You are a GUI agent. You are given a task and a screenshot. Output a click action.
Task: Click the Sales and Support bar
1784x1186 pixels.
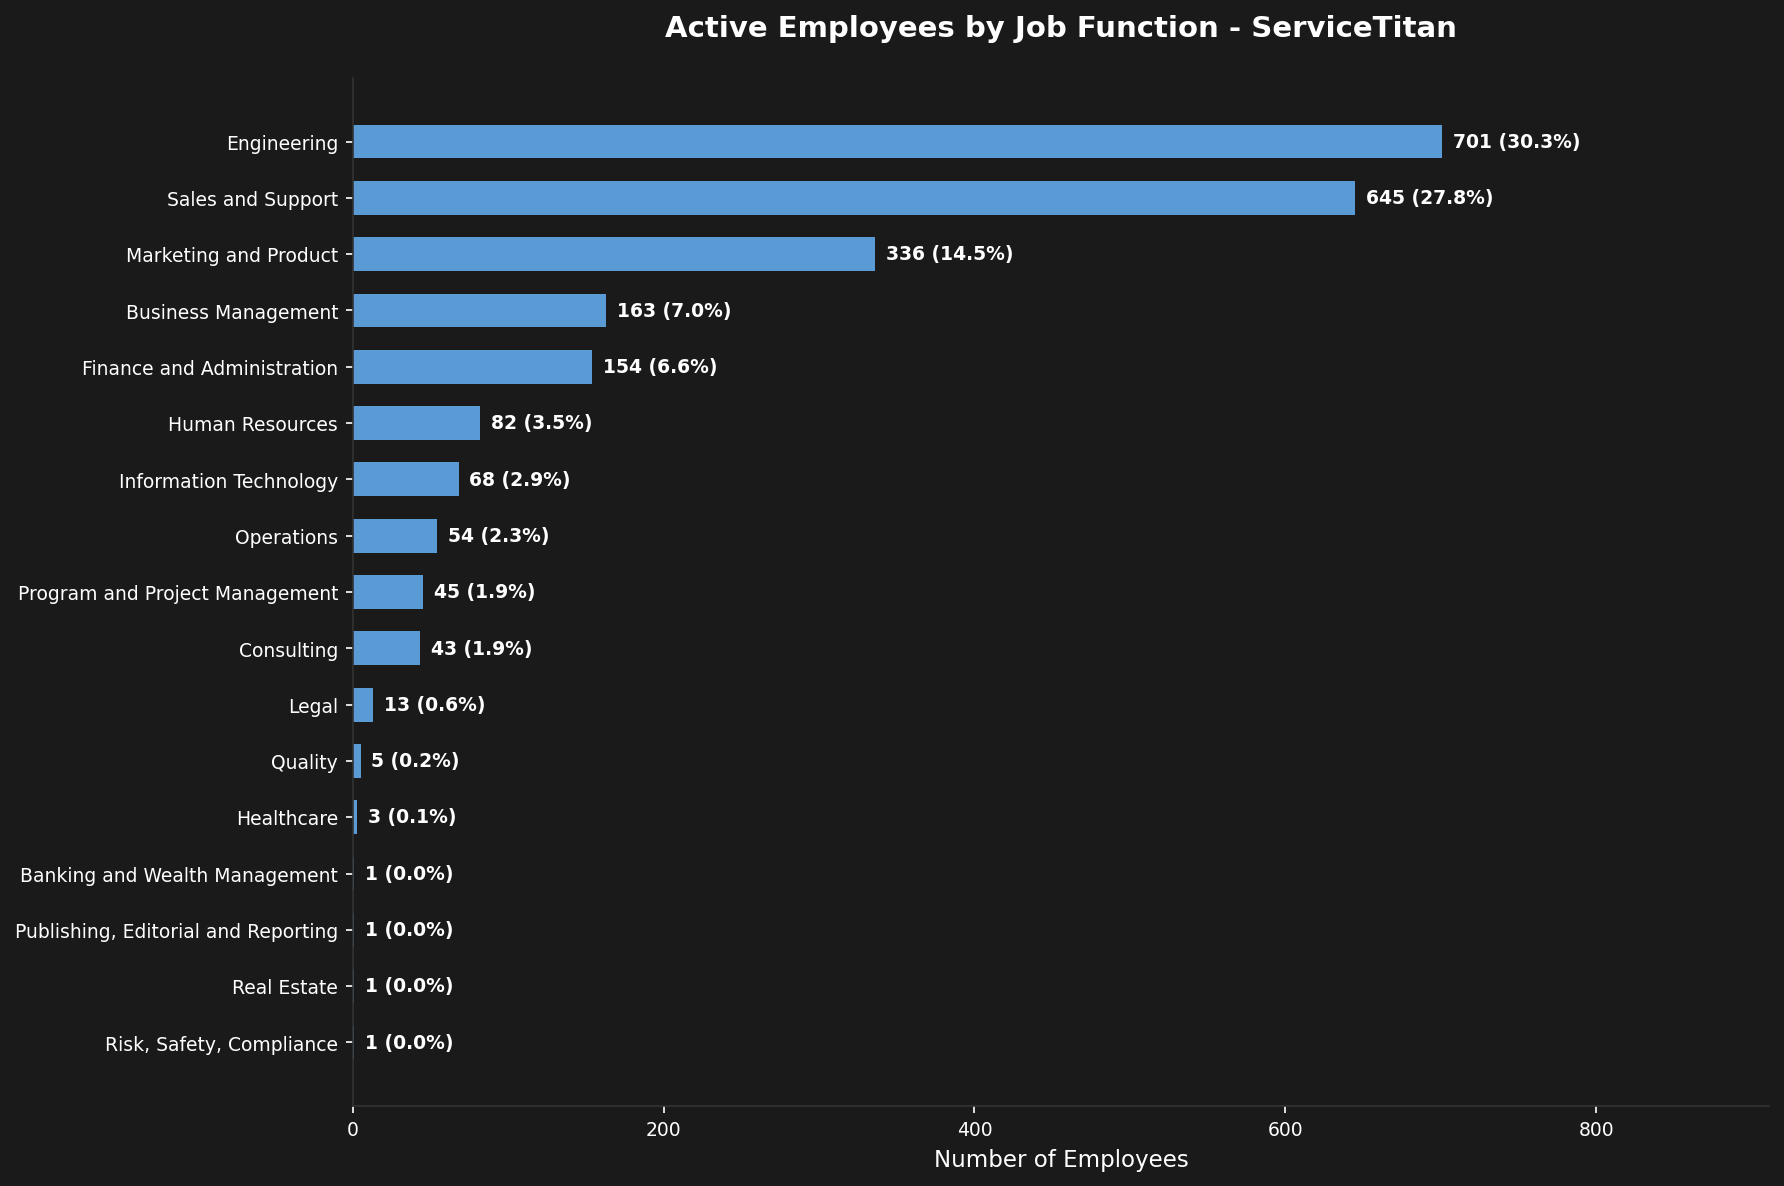(x=854, y=198)
